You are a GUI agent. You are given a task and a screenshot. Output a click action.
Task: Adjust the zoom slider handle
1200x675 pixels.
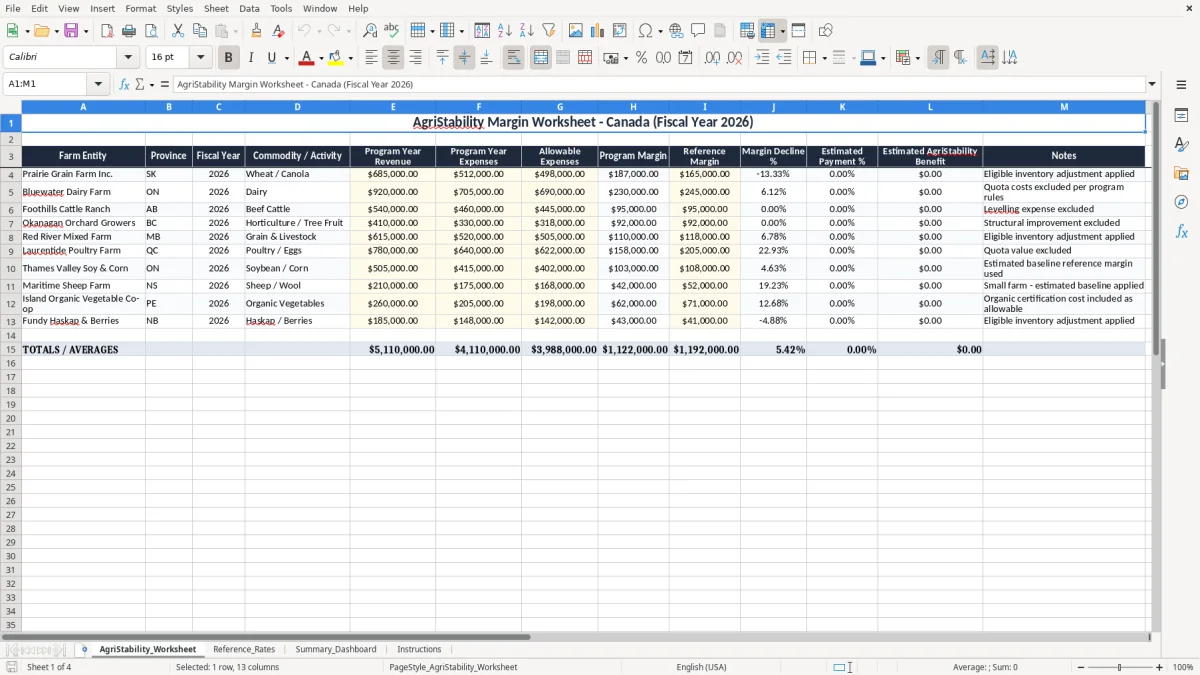tap(1119, 667)
